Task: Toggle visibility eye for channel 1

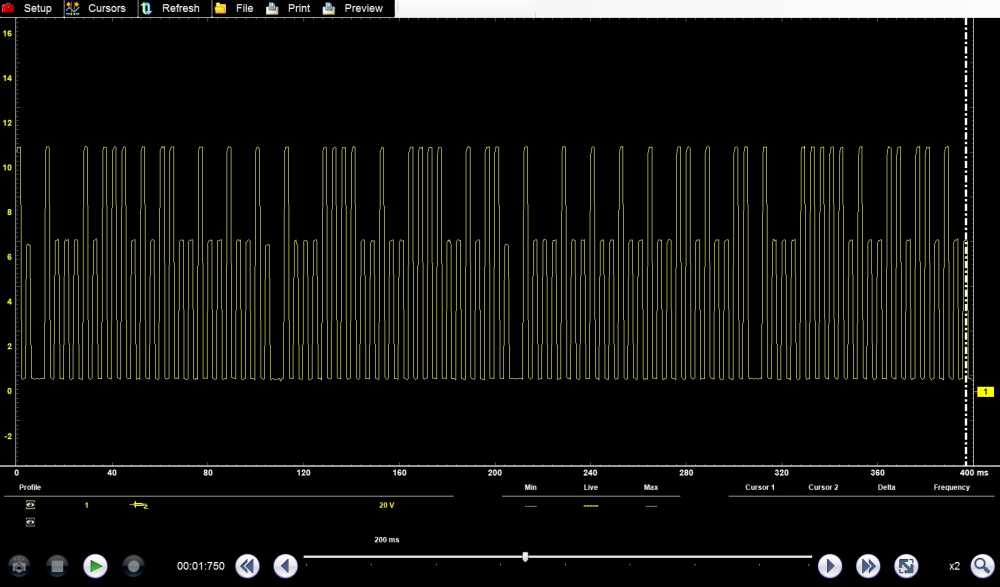Action: 30,505
